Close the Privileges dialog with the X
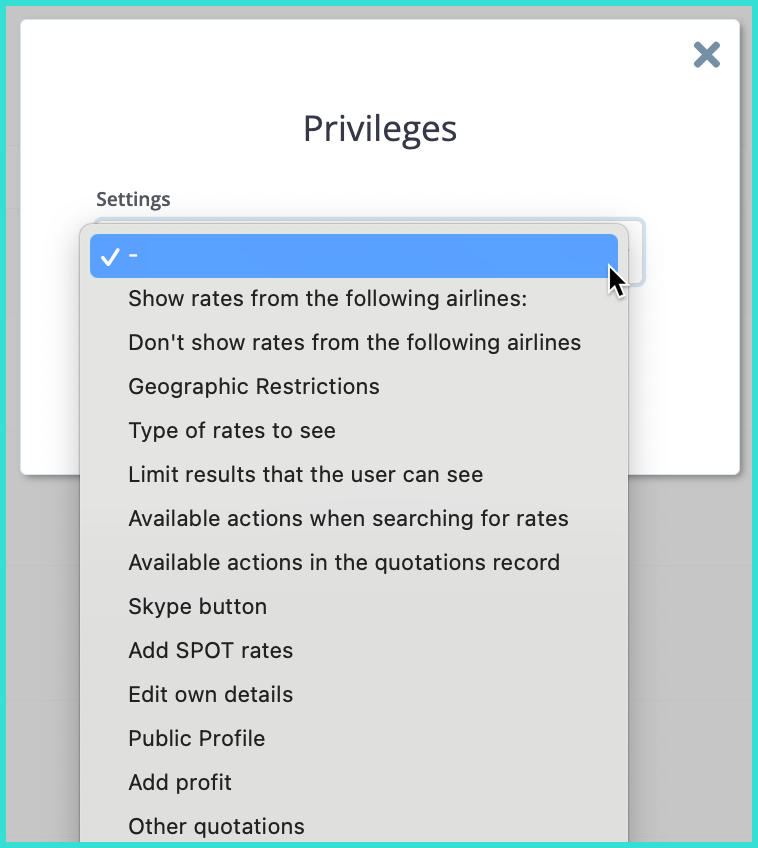 click(707, 55)
